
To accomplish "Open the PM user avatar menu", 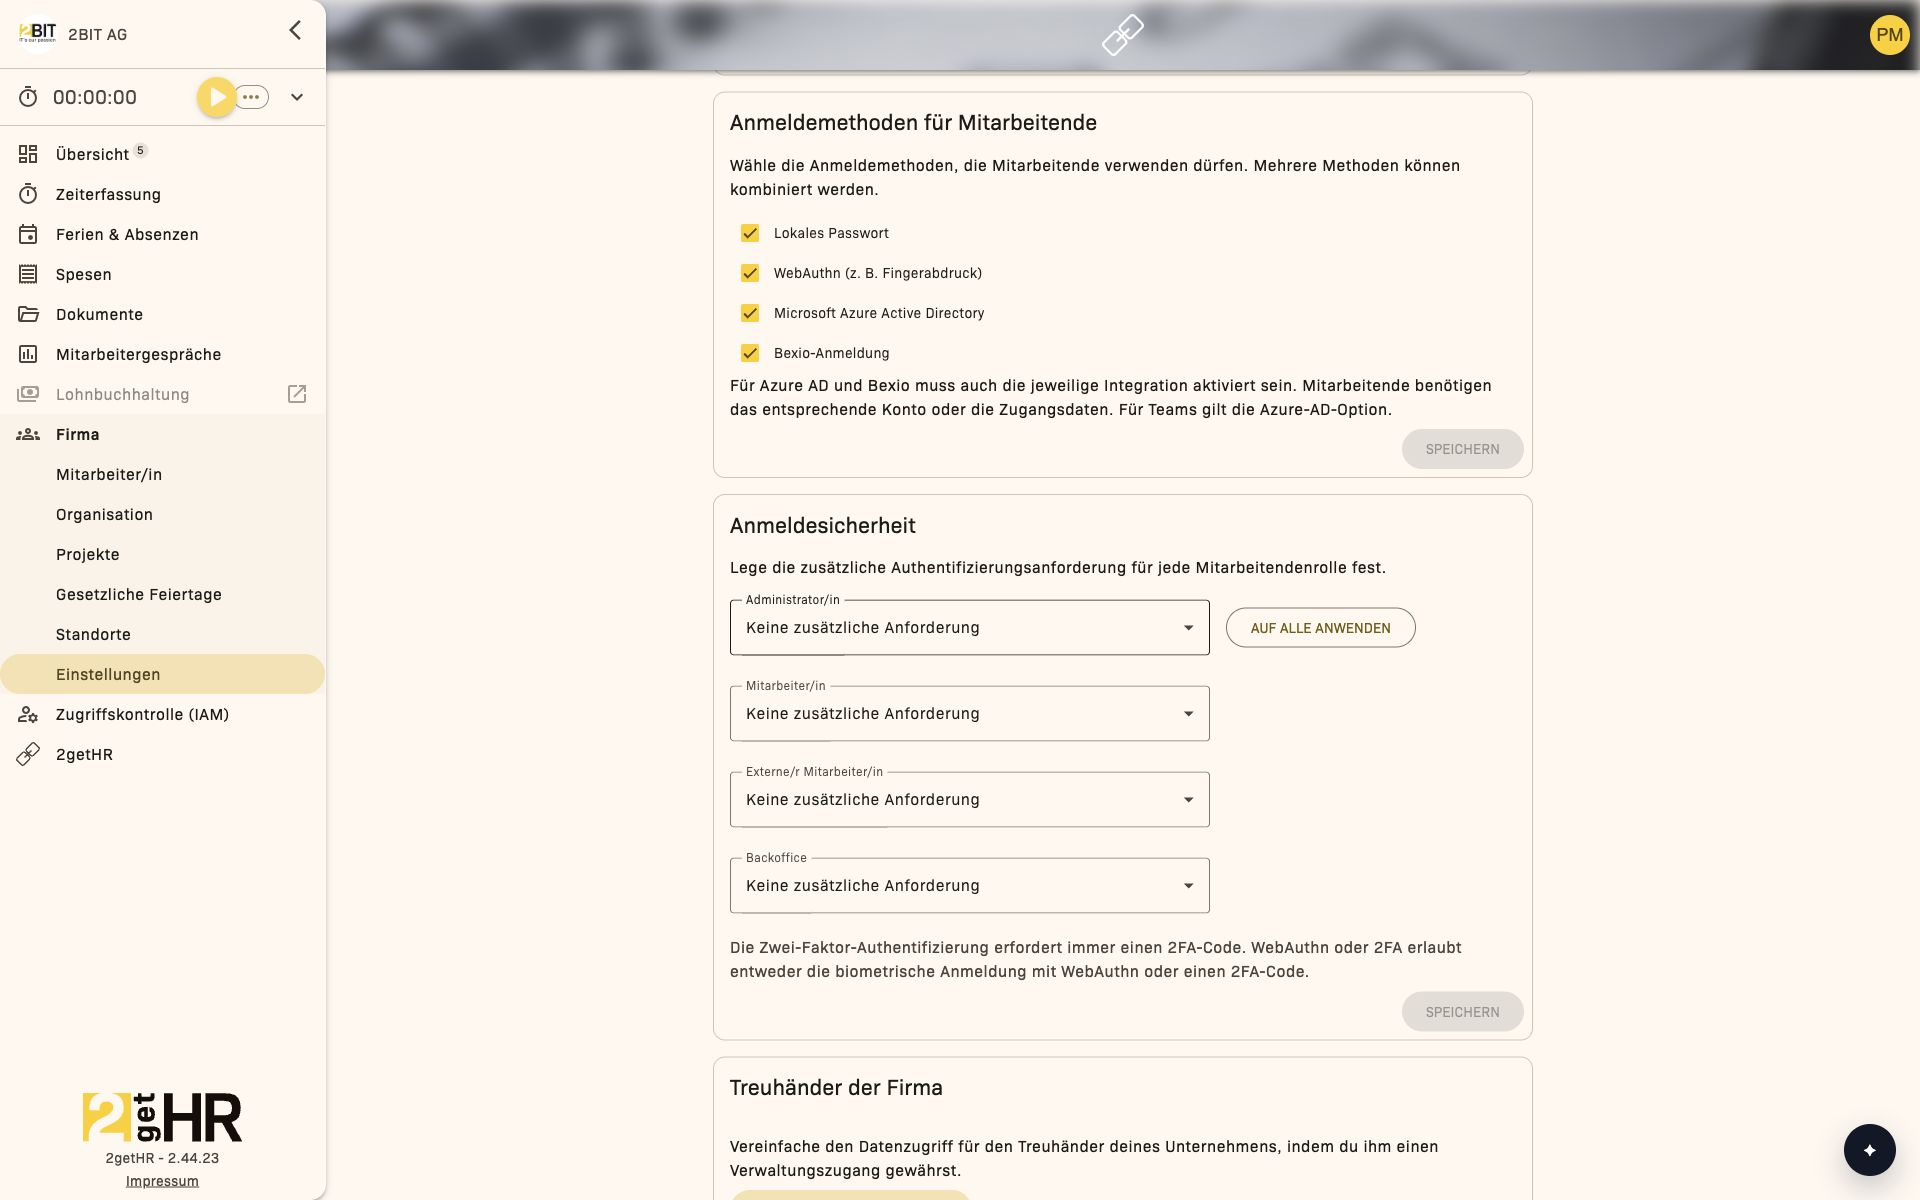I will 1889,35.
